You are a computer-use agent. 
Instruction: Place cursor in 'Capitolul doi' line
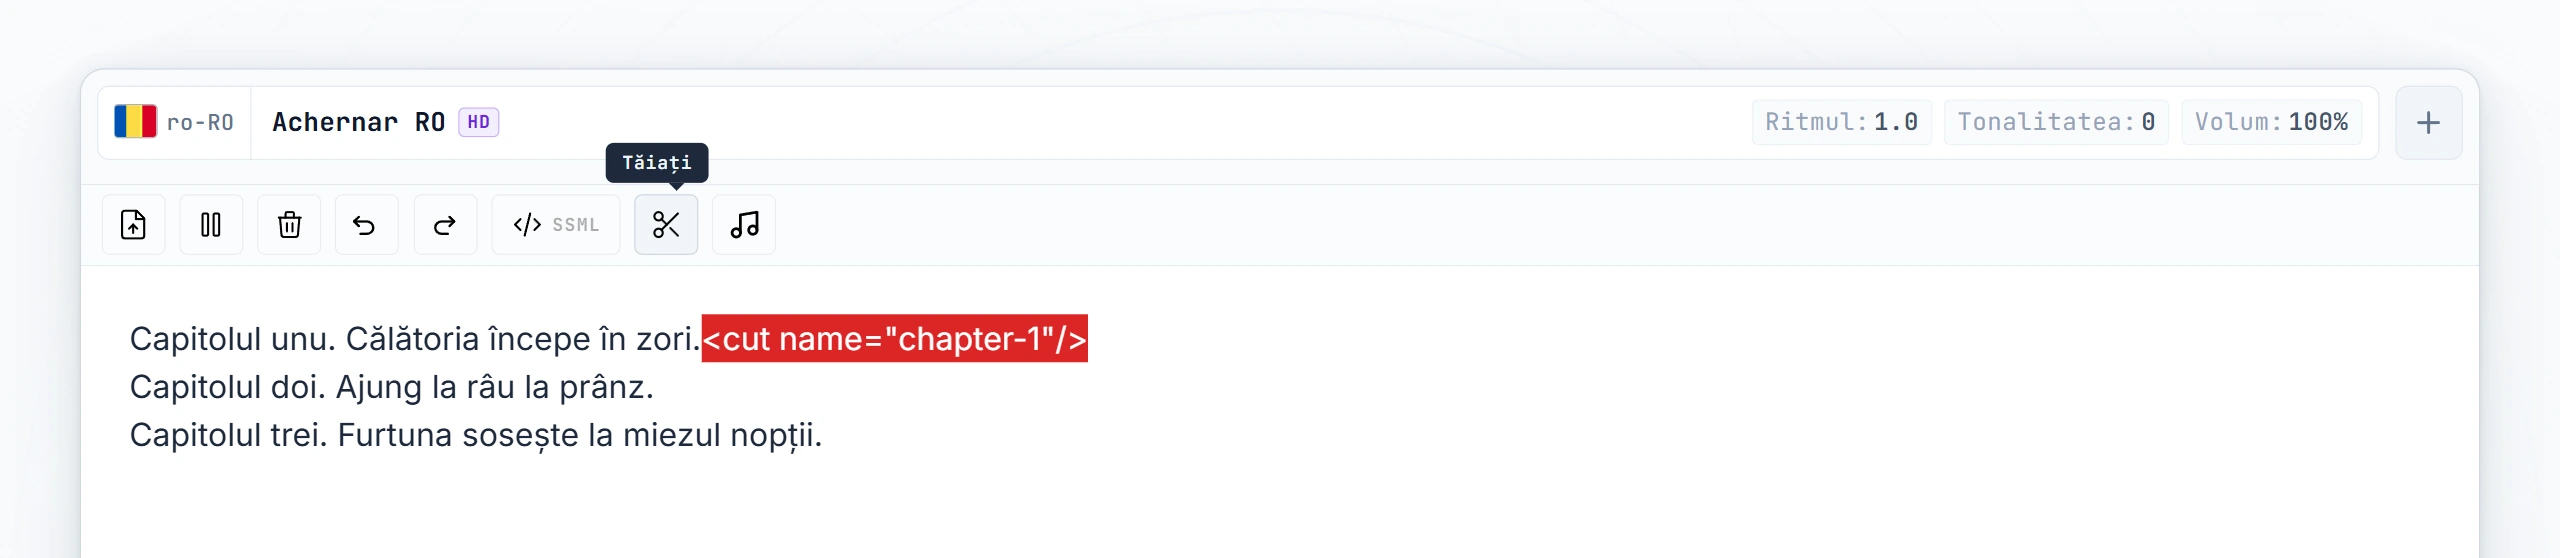[392, 387]
